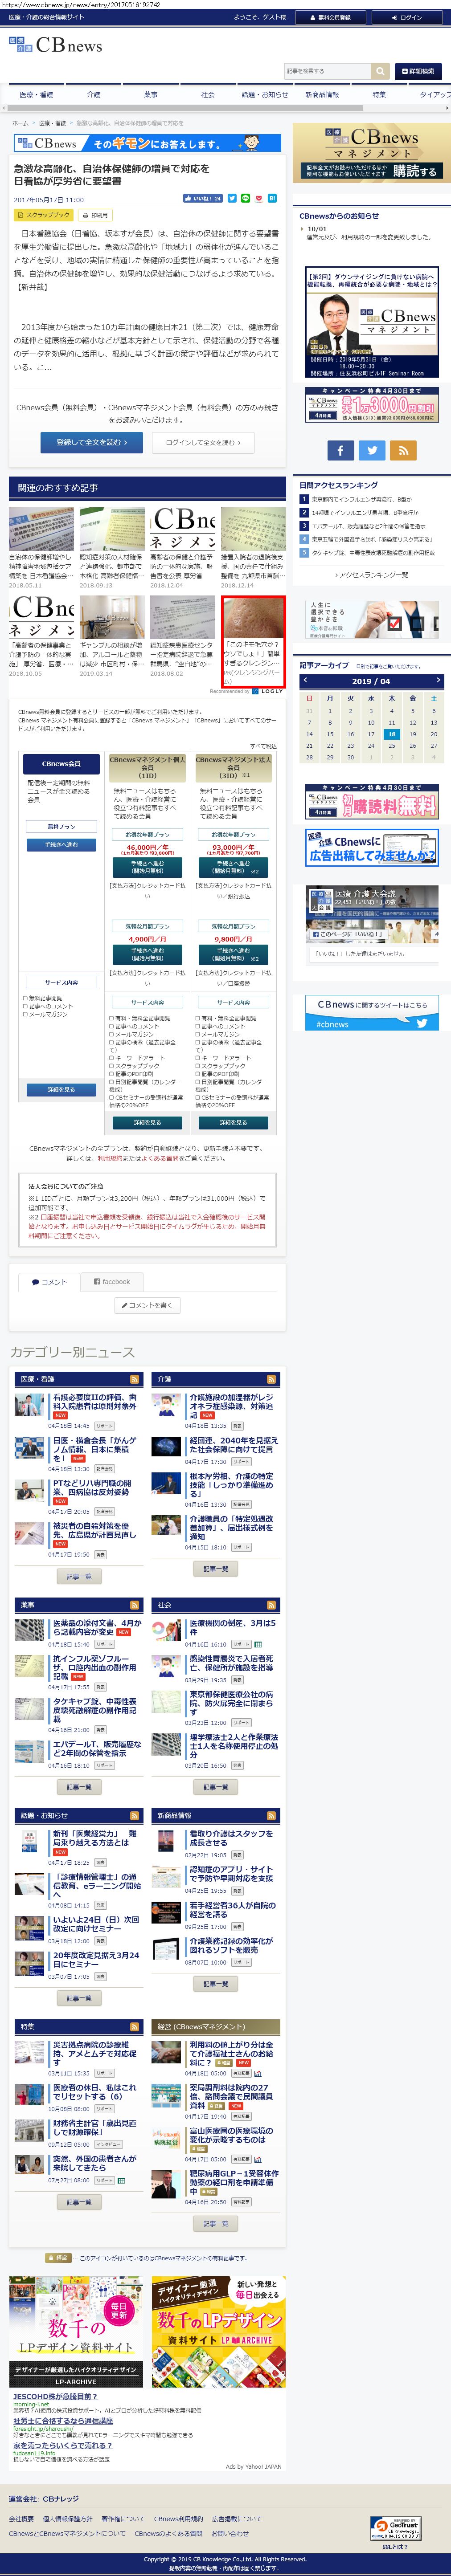Image resolution: width=451 pixels, height=2576 pixels.
Task: Click the スクラップブック button
Action: tap(44, 215)
